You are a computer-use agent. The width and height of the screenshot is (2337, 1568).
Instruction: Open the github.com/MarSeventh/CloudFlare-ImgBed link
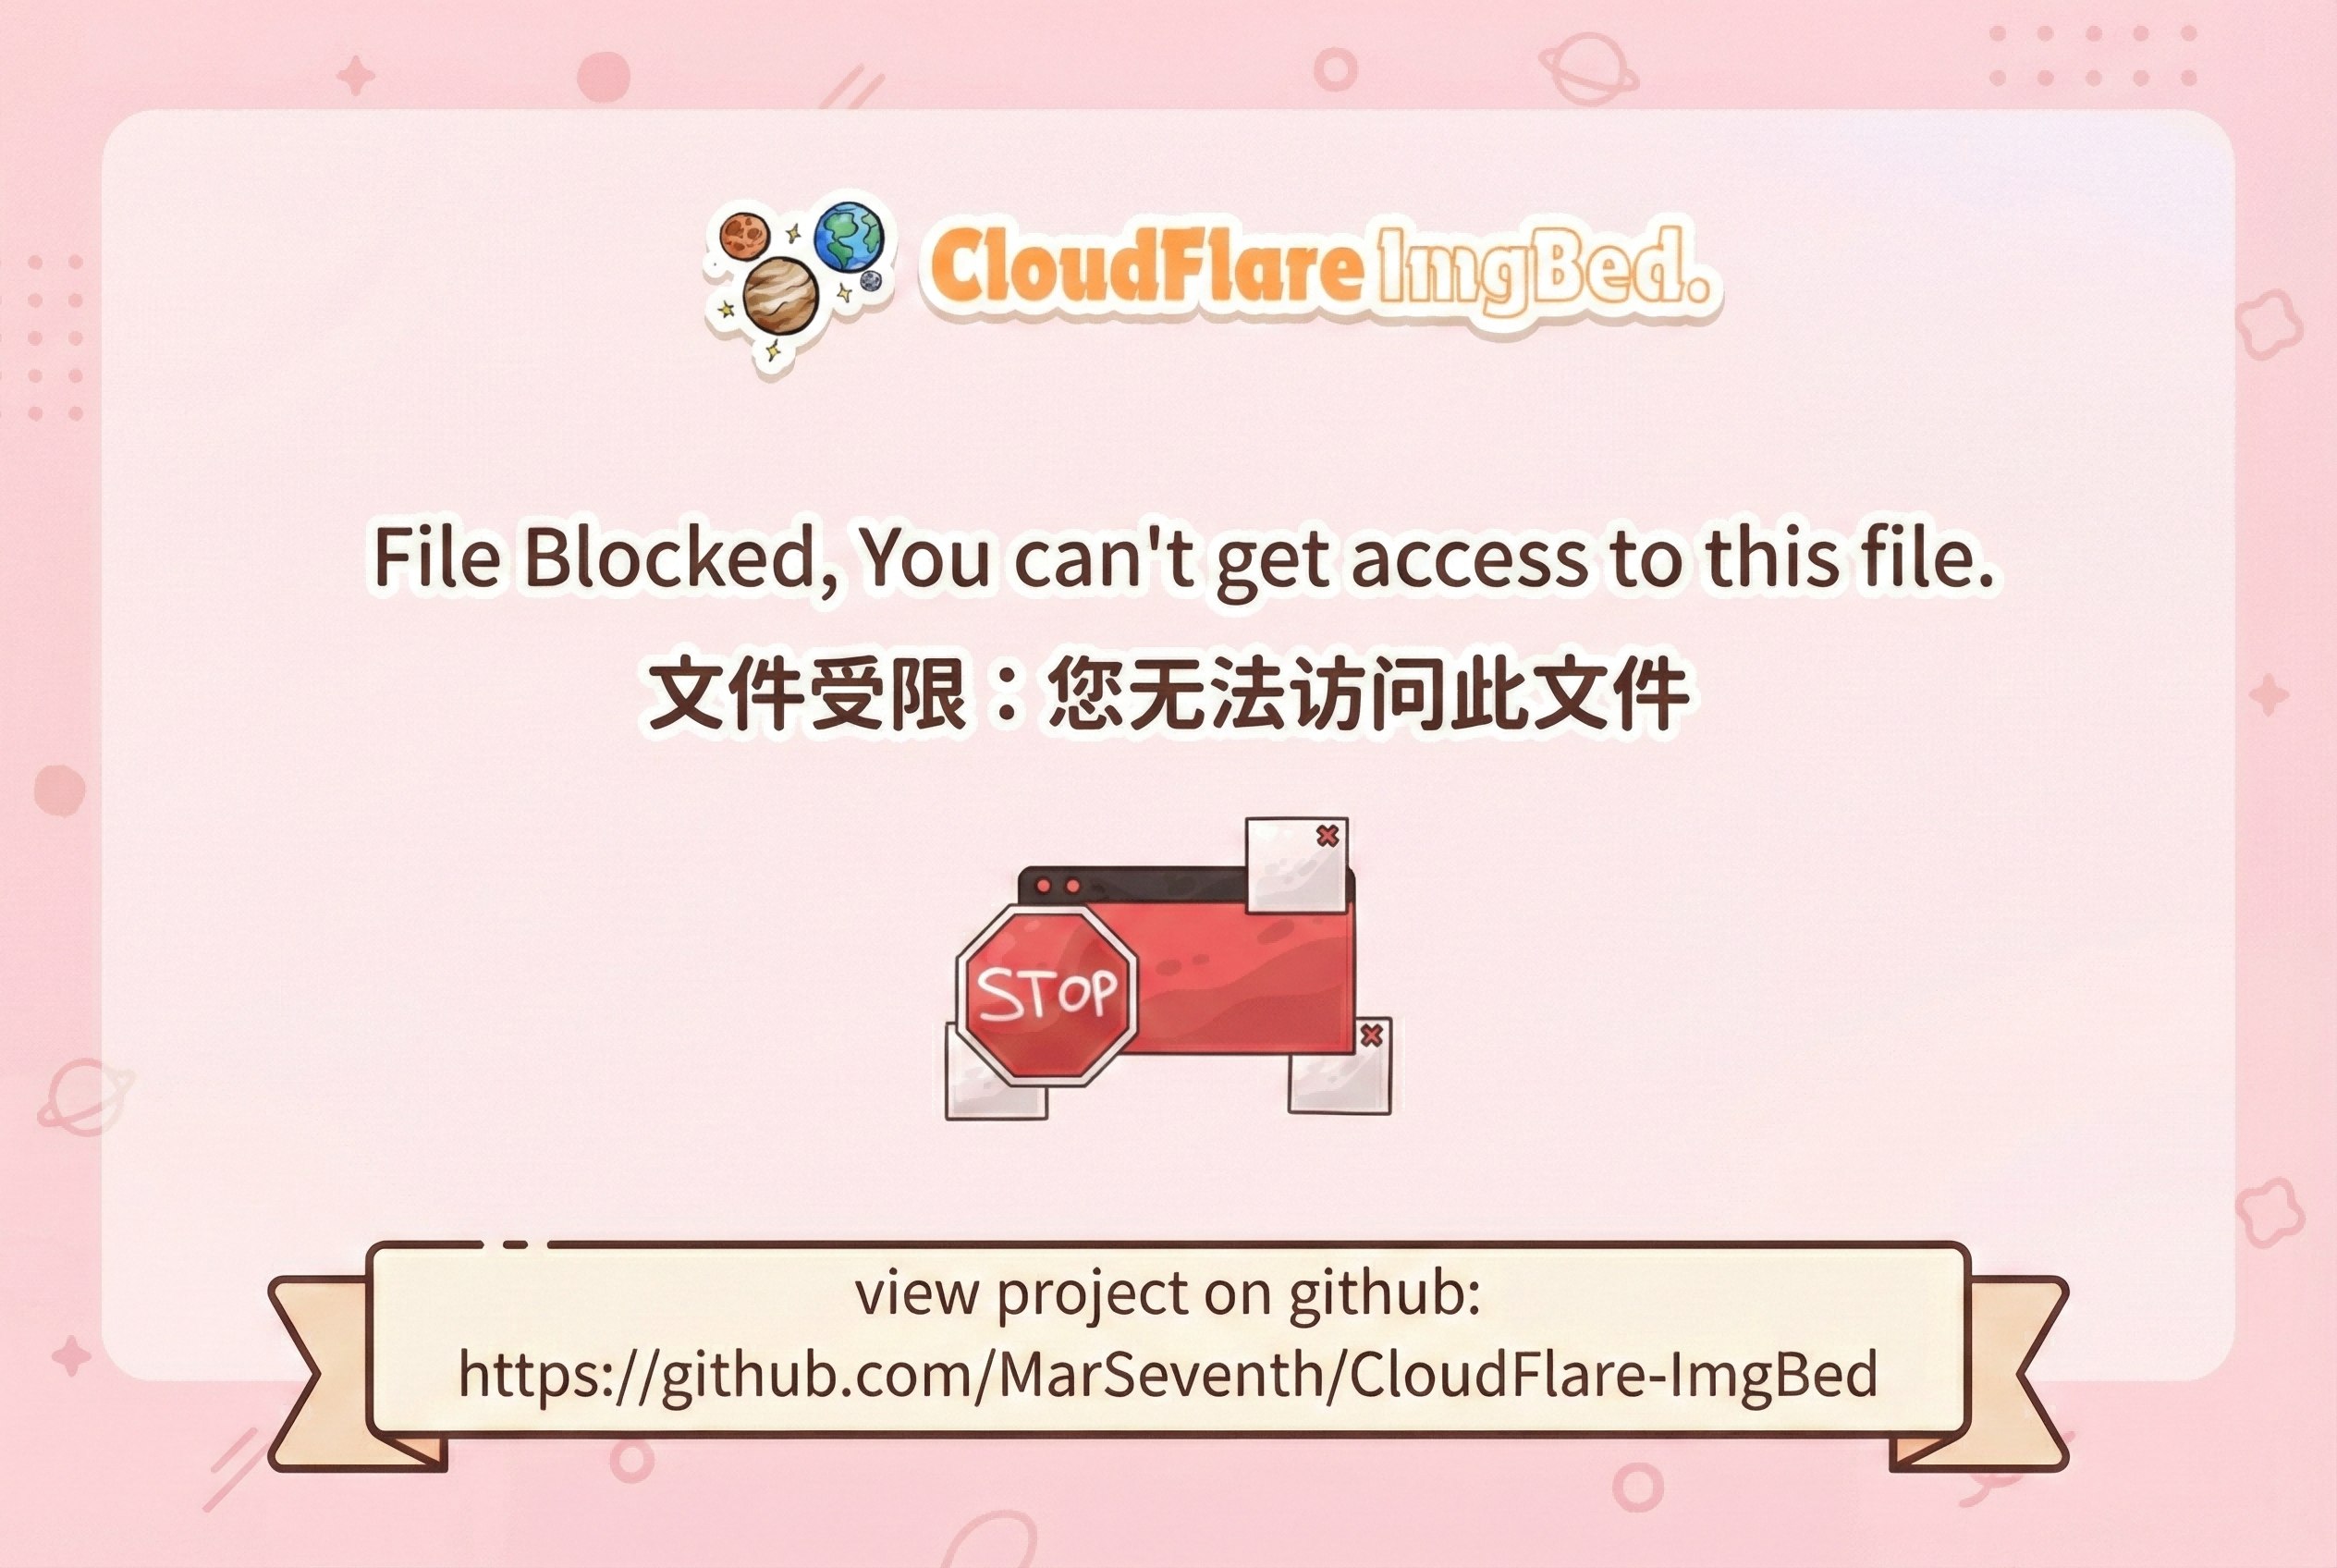(1168, 1375)
